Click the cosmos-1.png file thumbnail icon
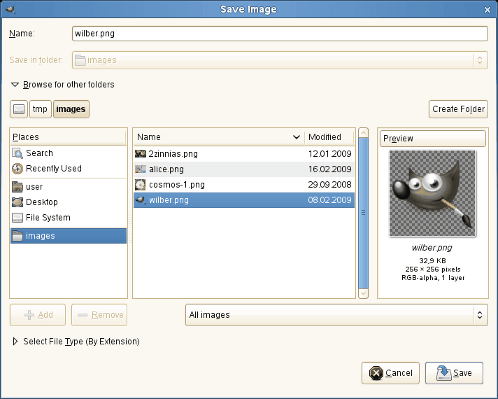 [x=140, y=185]
